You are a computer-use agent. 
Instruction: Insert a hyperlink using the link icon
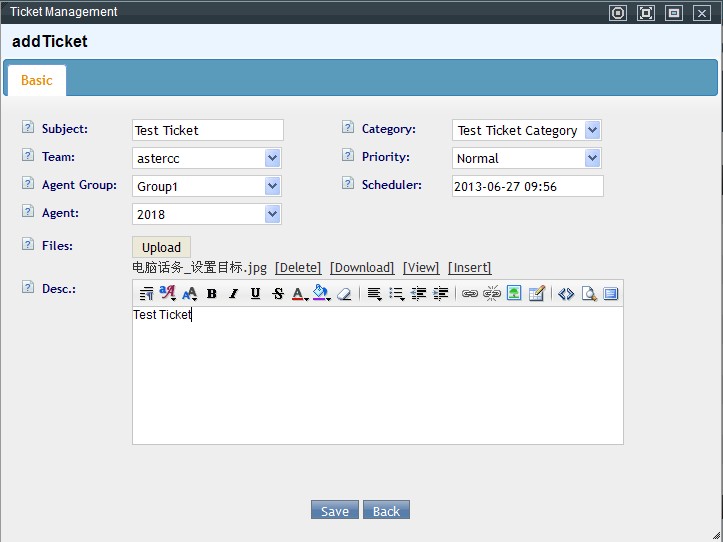(469, 294)
